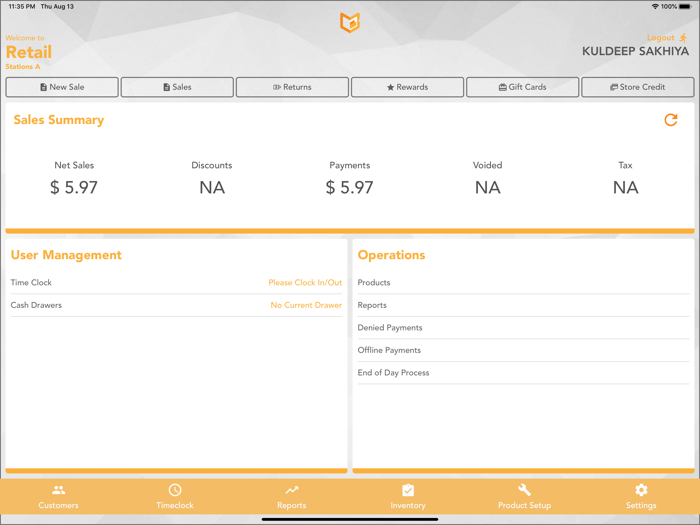This screenshot has height=525, width=700.
Task: Refresh the Sales Summary with the reload icon
Action: [x=671, y=120]
